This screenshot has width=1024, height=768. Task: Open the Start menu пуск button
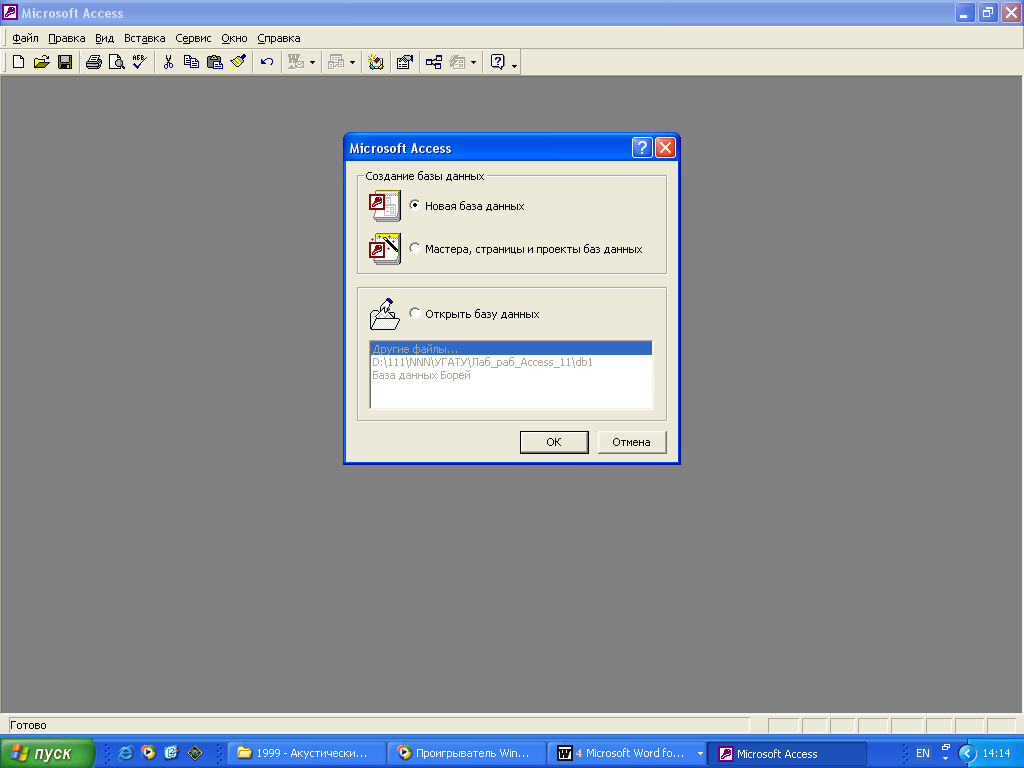coord(47,753)
